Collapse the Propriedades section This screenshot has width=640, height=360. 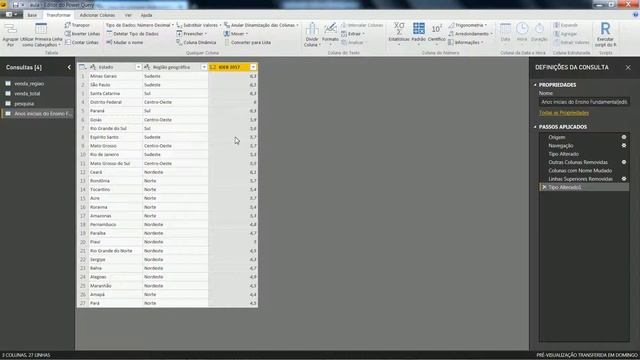tap(535, 85)
